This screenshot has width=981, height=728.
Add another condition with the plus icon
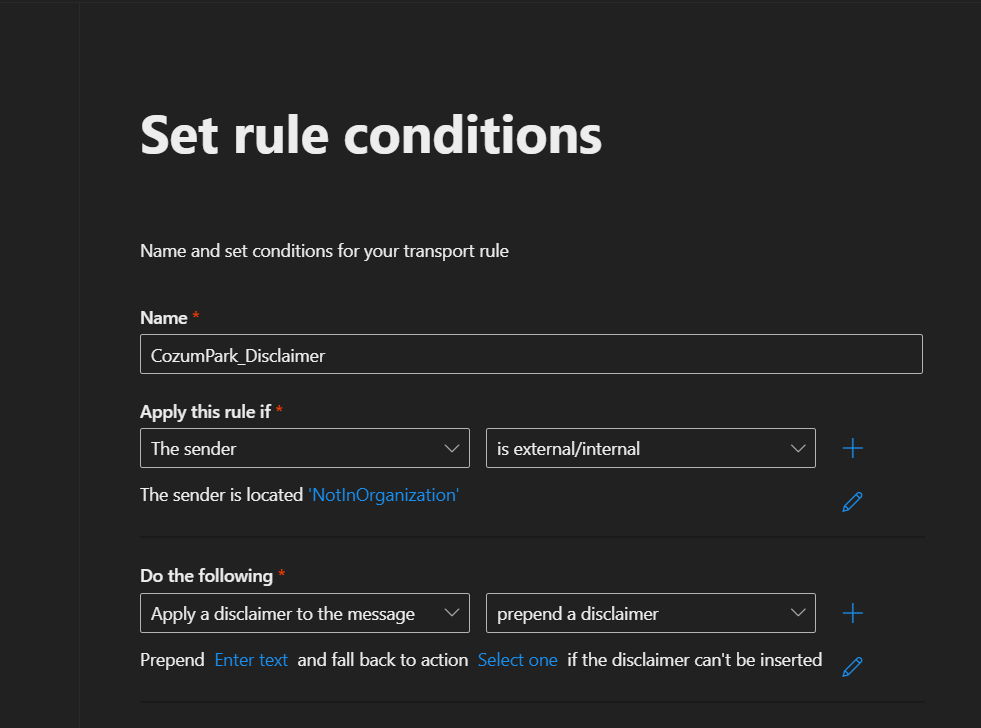click(852, 448)
